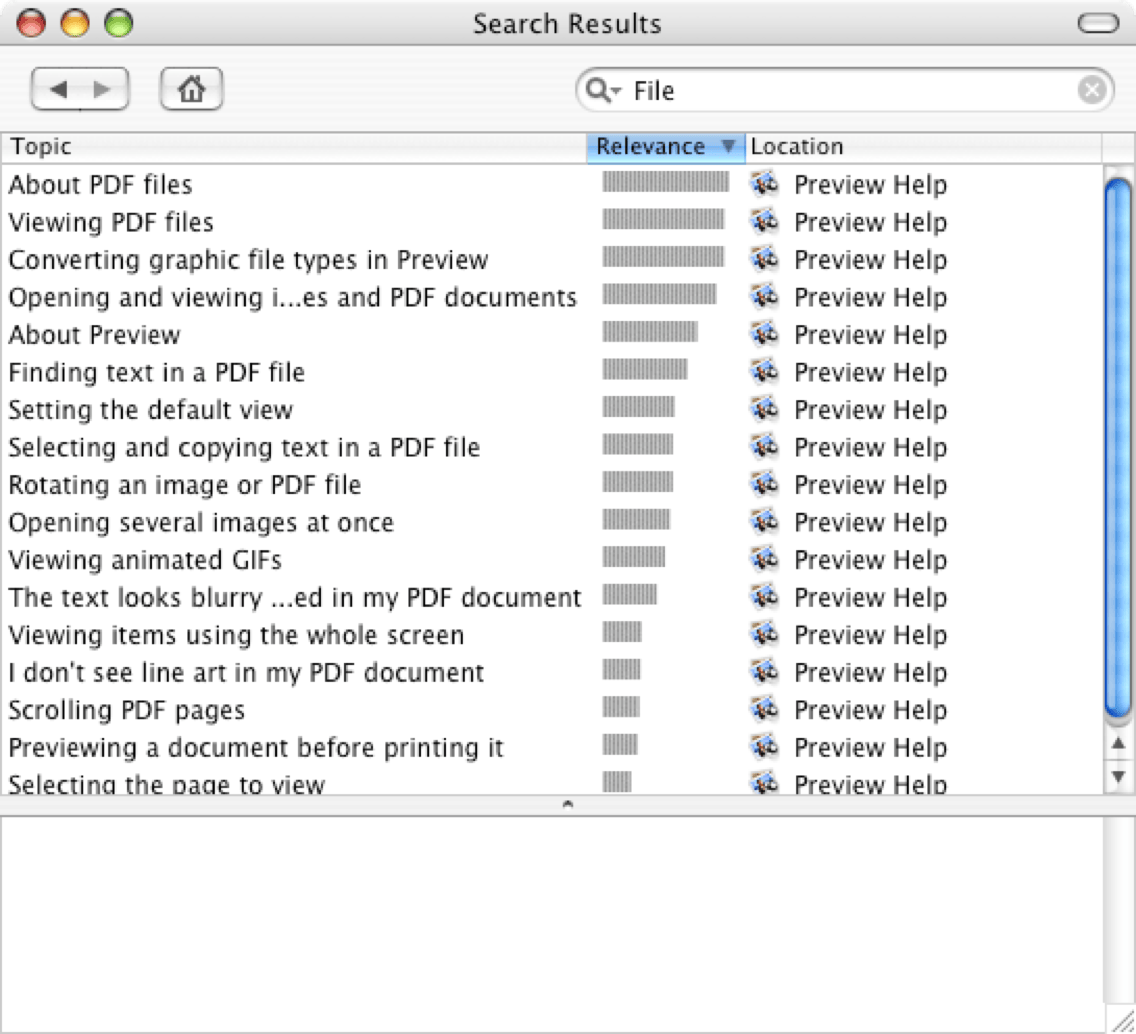The width and height of the screenshot is (1136, 1034).
Task: Click the Preview Help icon beside About PDF files
Action: (x=764, y=184)
